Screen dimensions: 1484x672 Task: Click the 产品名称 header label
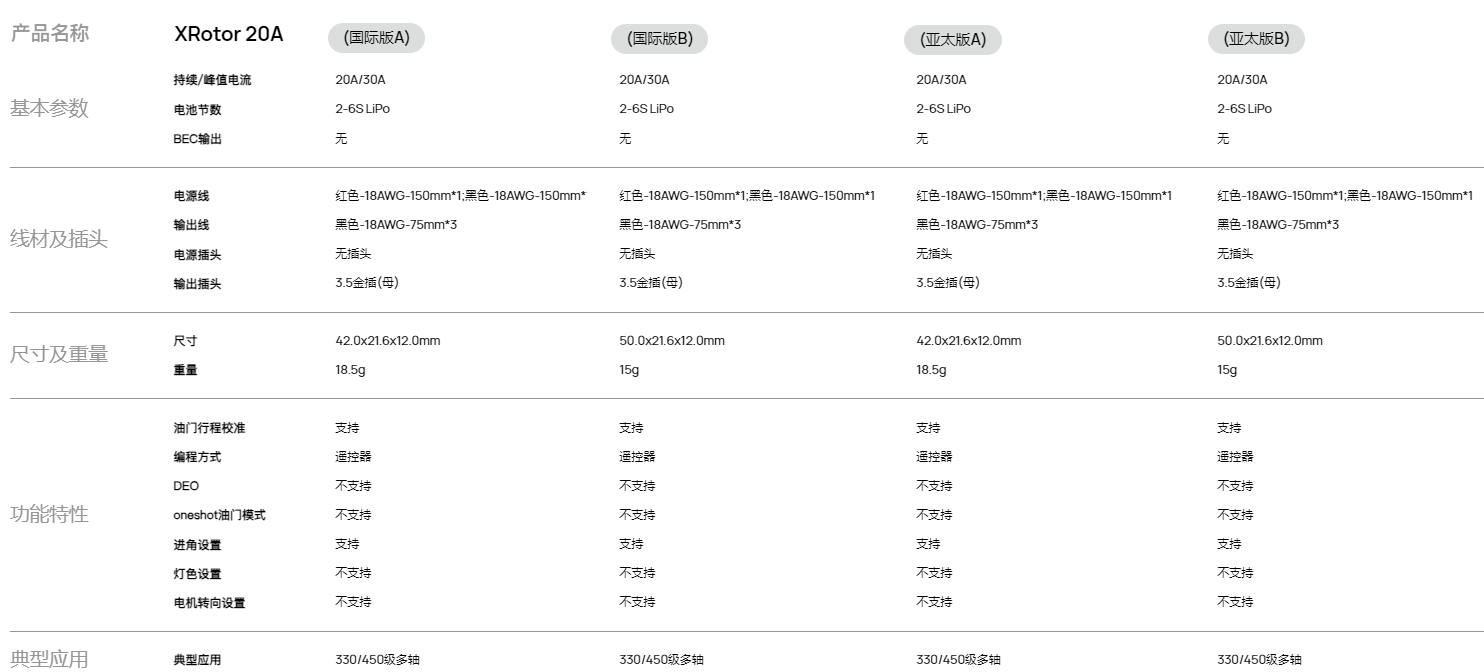49,33
